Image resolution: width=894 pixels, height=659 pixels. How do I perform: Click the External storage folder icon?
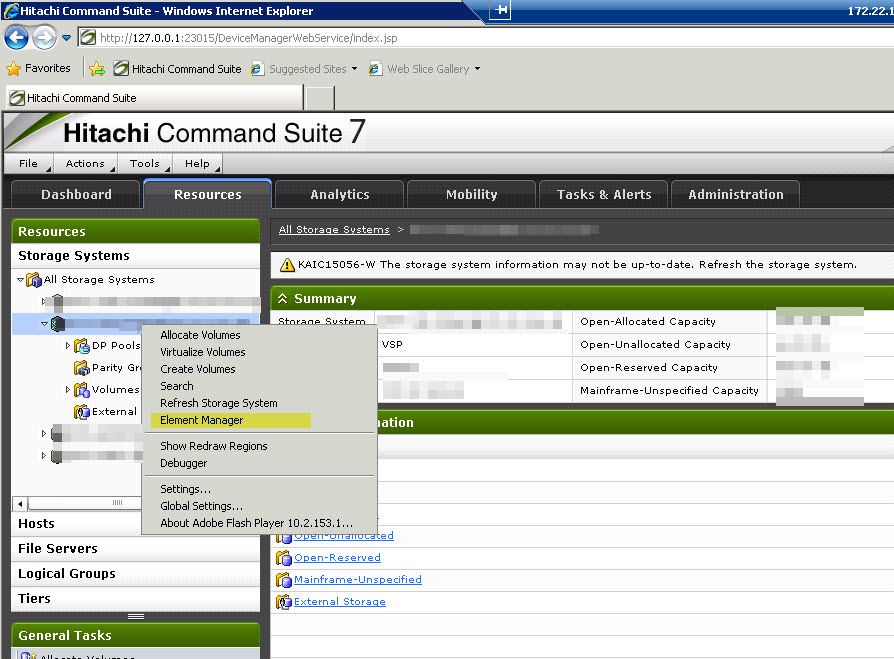82,412
